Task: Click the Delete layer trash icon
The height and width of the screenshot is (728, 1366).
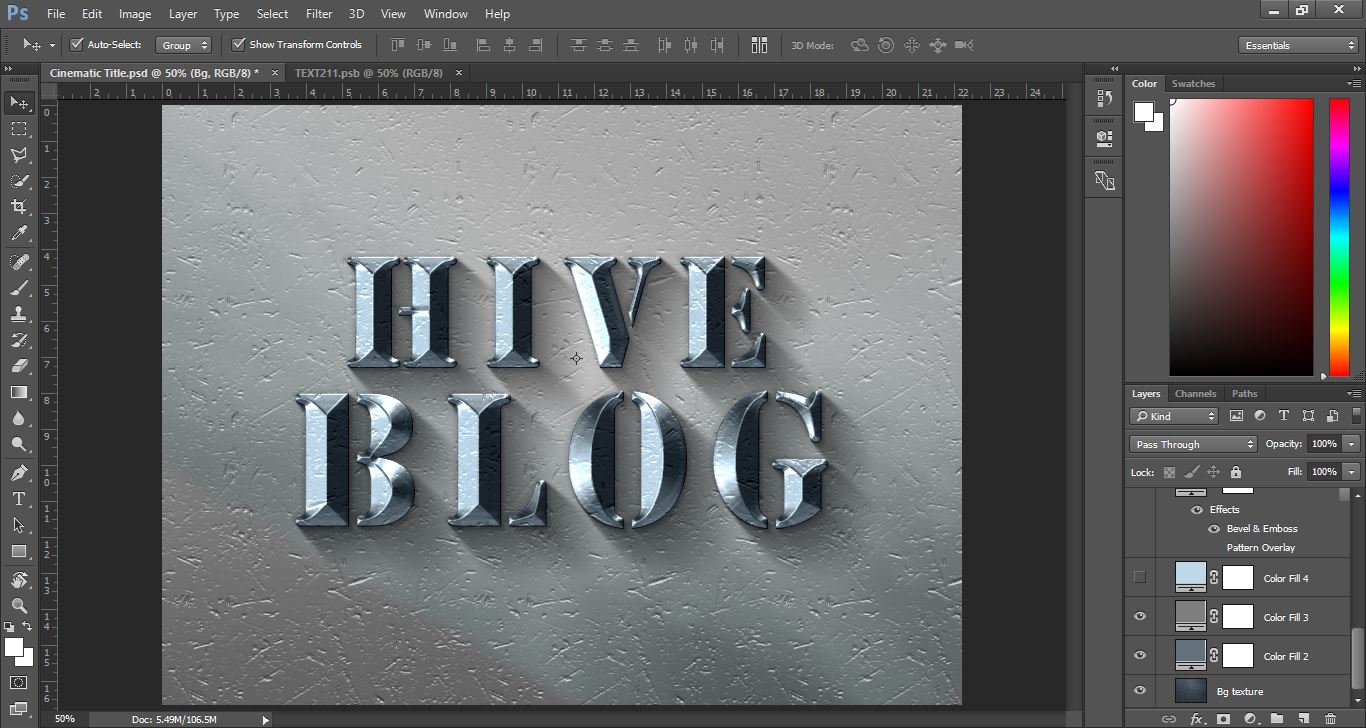Action: 1330,719
